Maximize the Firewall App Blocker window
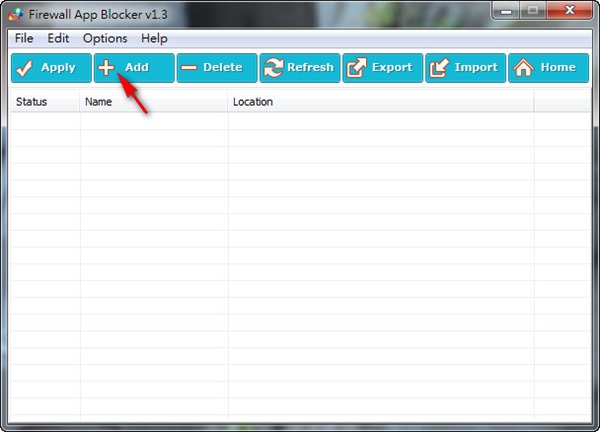Screen dimensions: 600x432 533,11
